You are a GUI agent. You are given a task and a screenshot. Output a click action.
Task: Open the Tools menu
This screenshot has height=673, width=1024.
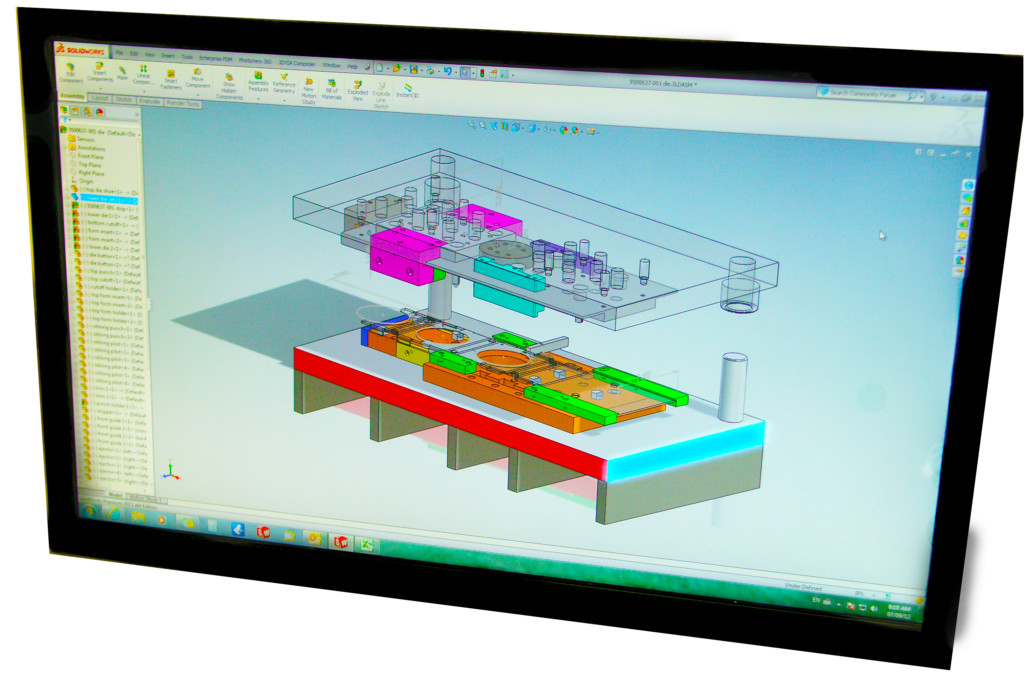click(x=187, y=57)
